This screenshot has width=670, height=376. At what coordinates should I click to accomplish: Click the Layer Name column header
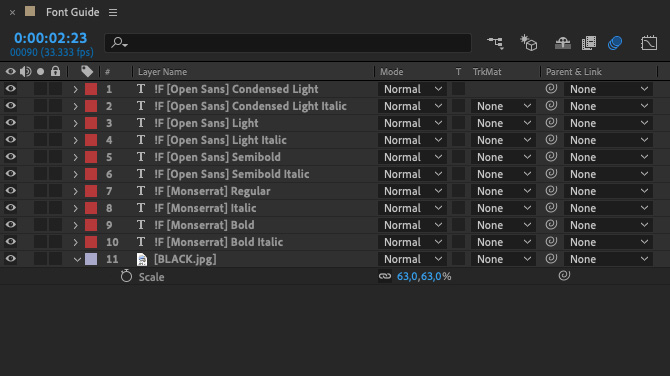click(162, 72)
